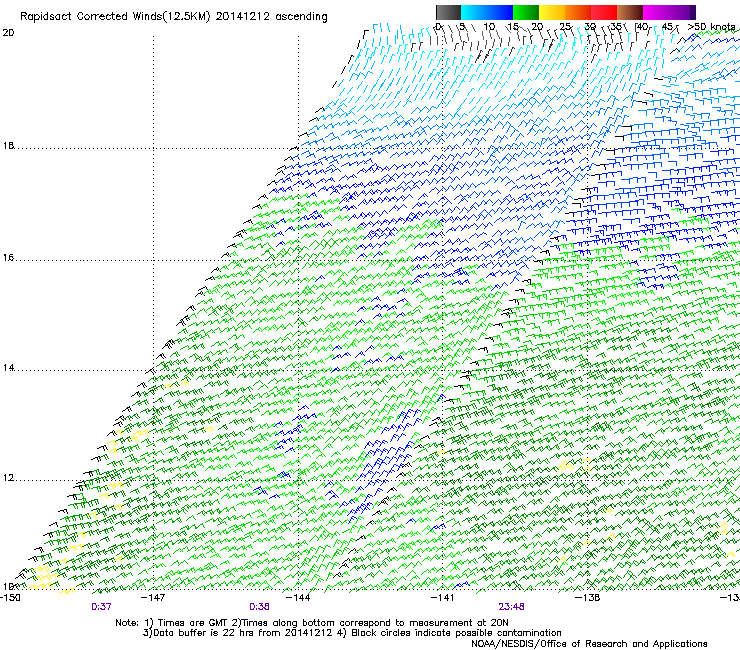740x650 pixels.
Task: Select the yellow 20–25 knot legend swatch
Action: pyautogui.click(x=552, y=12)
